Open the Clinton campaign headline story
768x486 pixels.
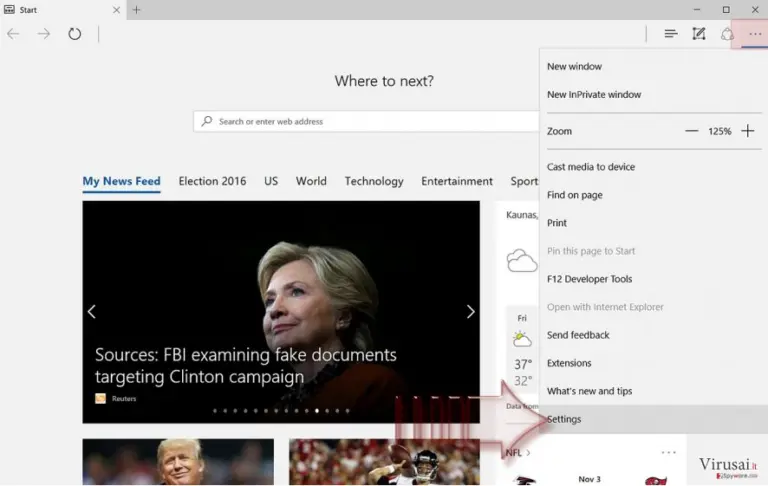pyautogui.click(x=245, y=365)
